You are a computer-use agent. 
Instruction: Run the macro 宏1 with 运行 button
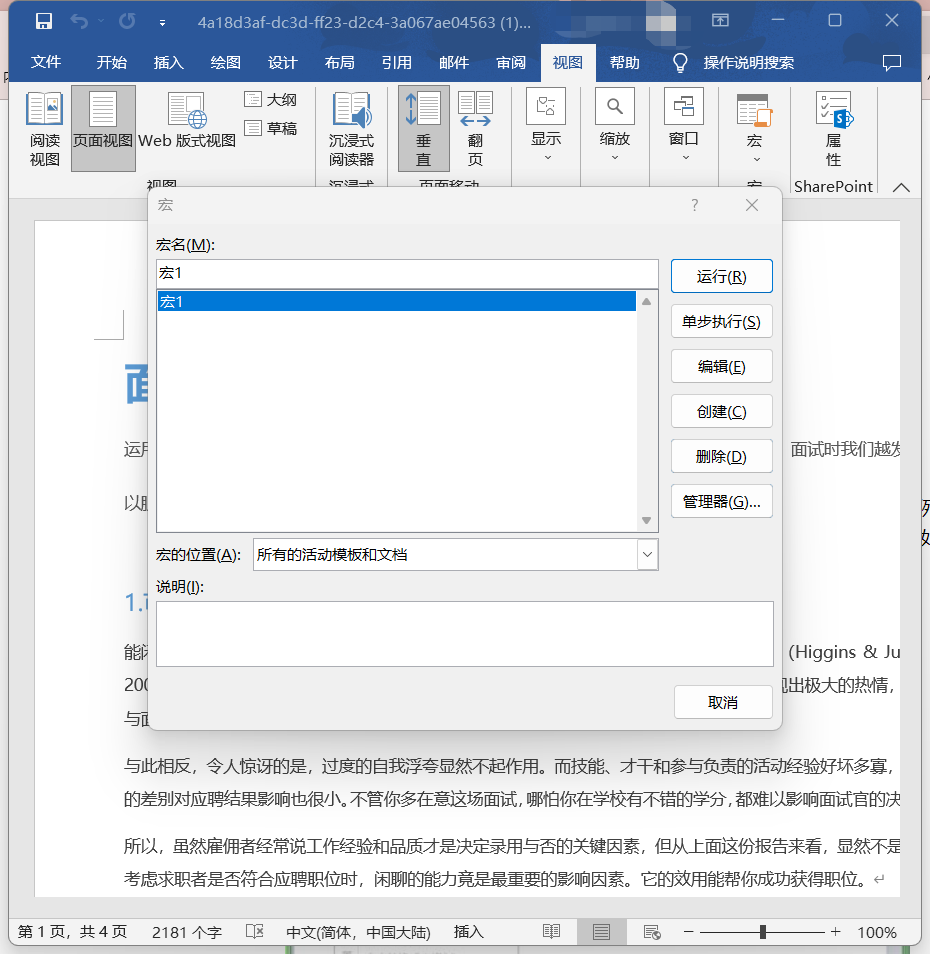coord(722,276)
